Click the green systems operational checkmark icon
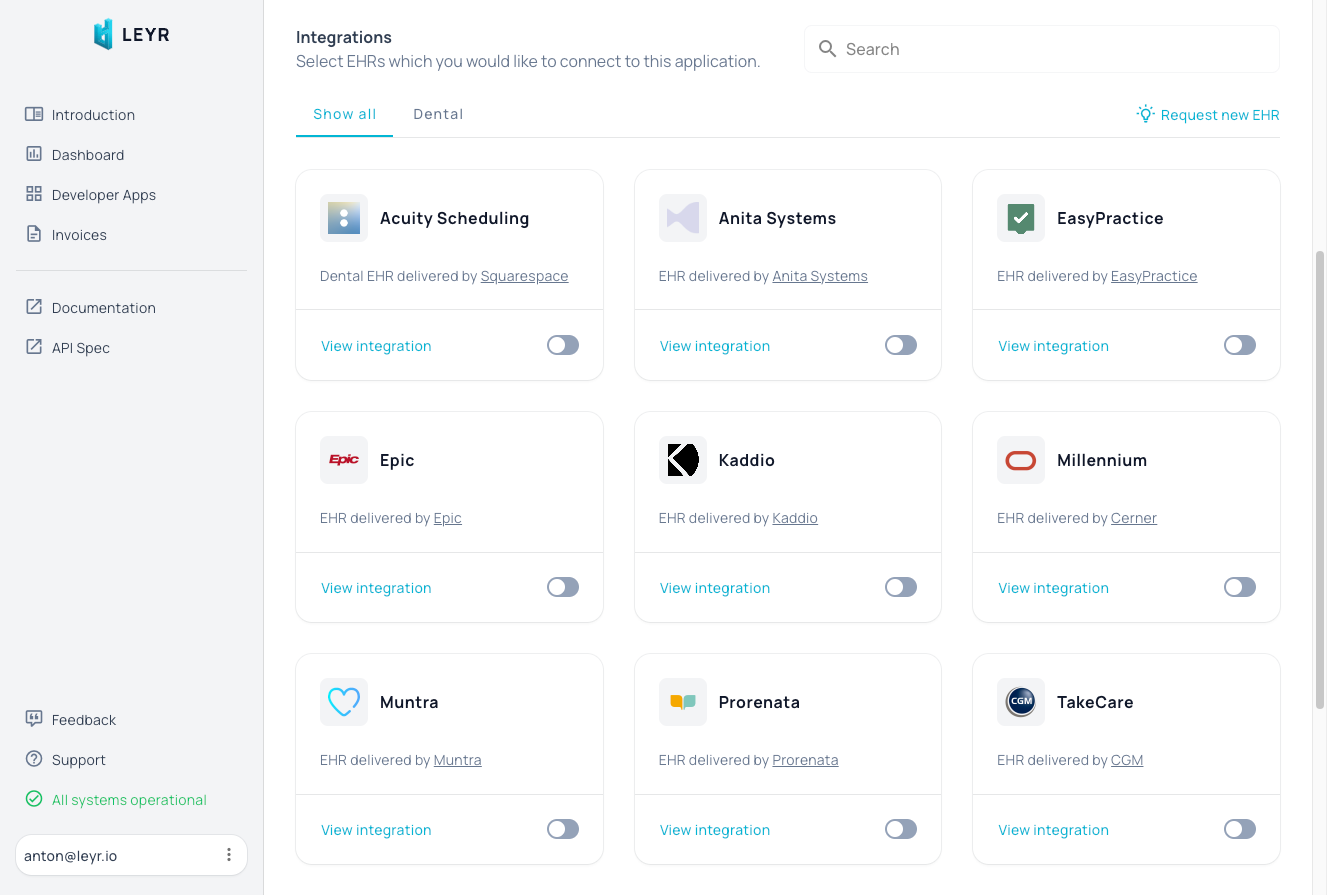This screenshot has height=895, width=1327. click(x=34, y=799)
